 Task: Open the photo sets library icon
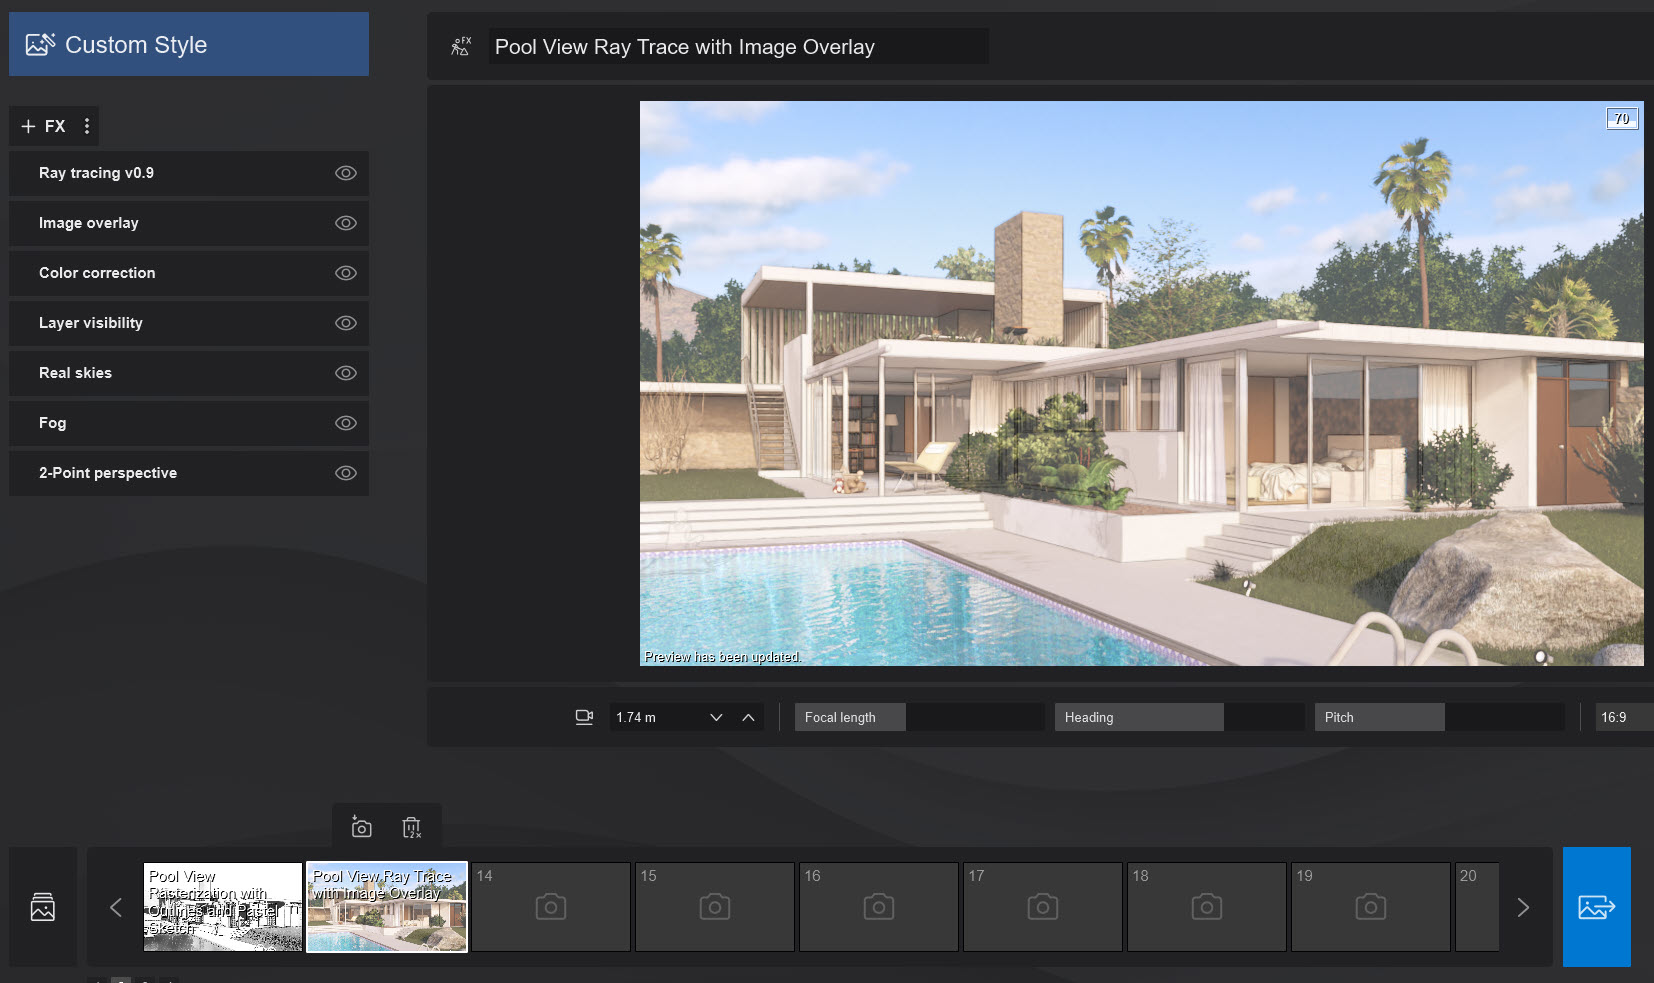[43, 907]
